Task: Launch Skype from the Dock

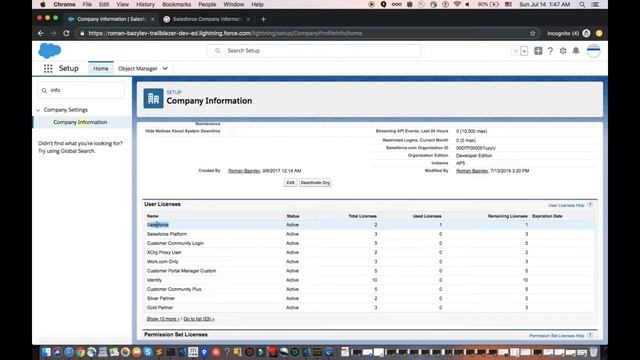Action: tap(148, 351)
